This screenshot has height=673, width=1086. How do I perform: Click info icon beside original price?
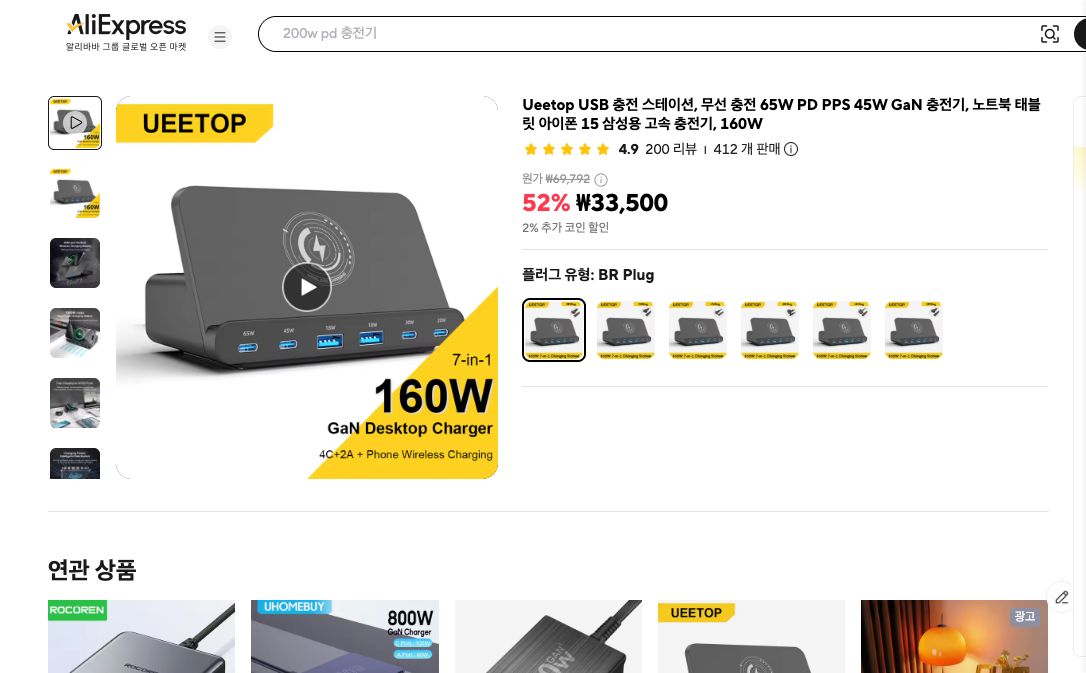click(x=601, y=180)
